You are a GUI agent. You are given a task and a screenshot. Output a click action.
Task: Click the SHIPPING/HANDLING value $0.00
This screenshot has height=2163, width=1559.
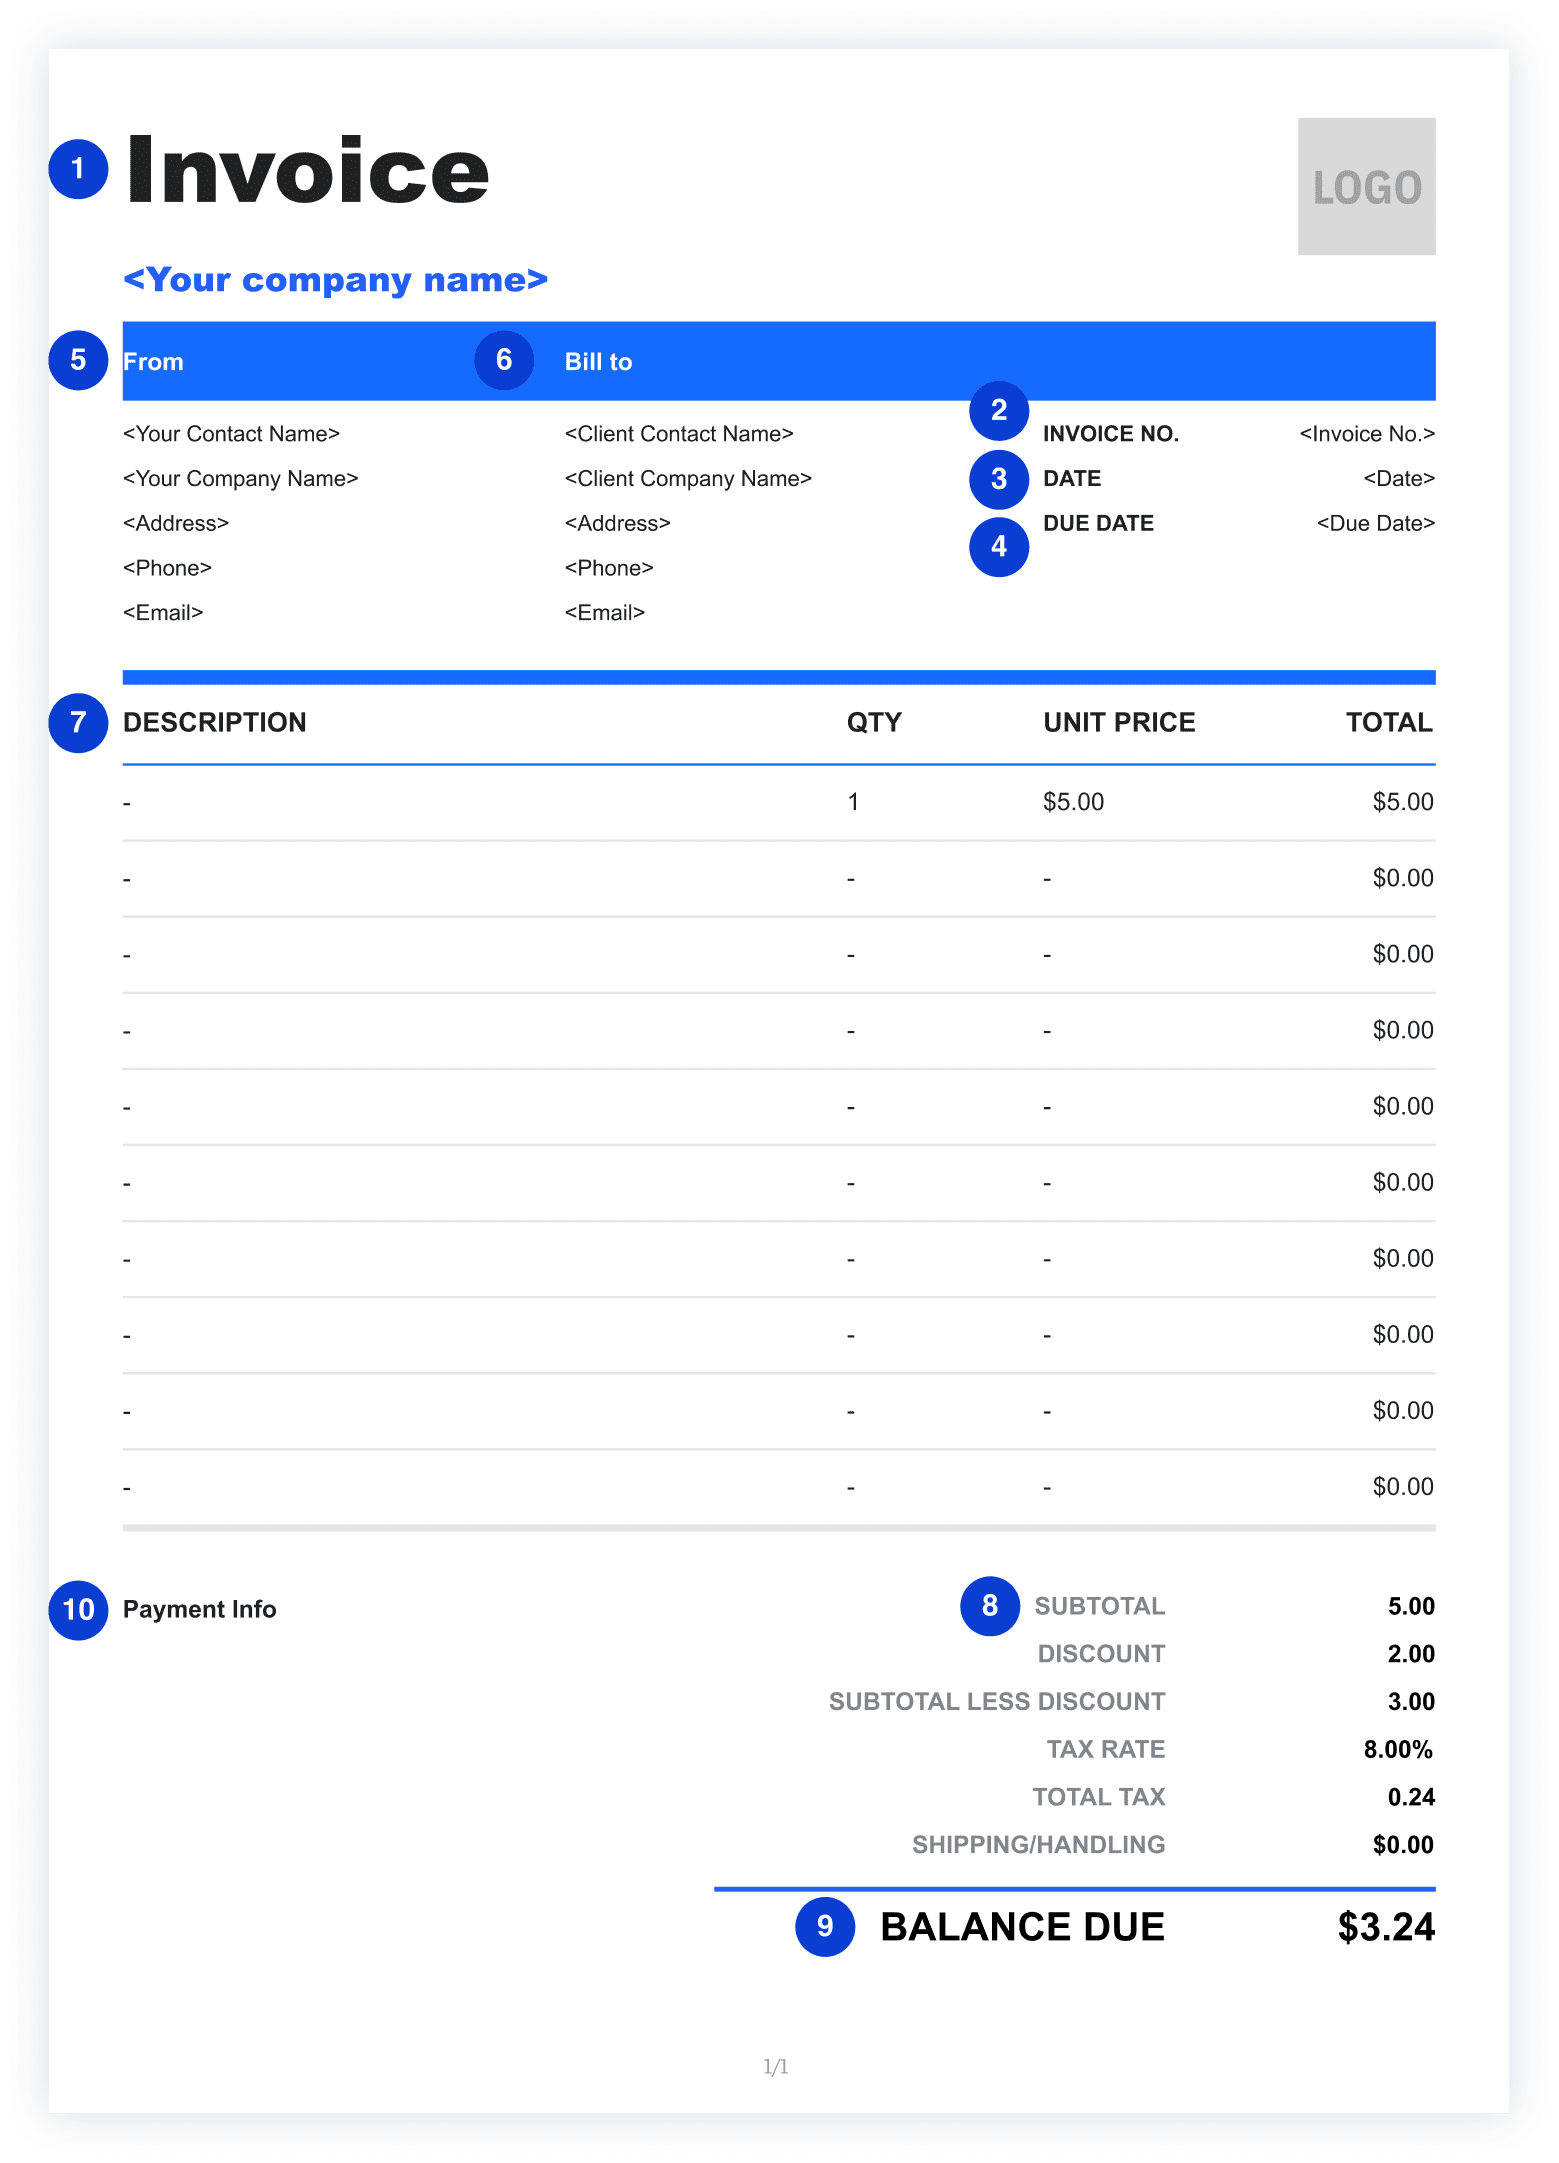(x=1403, y=1845)
